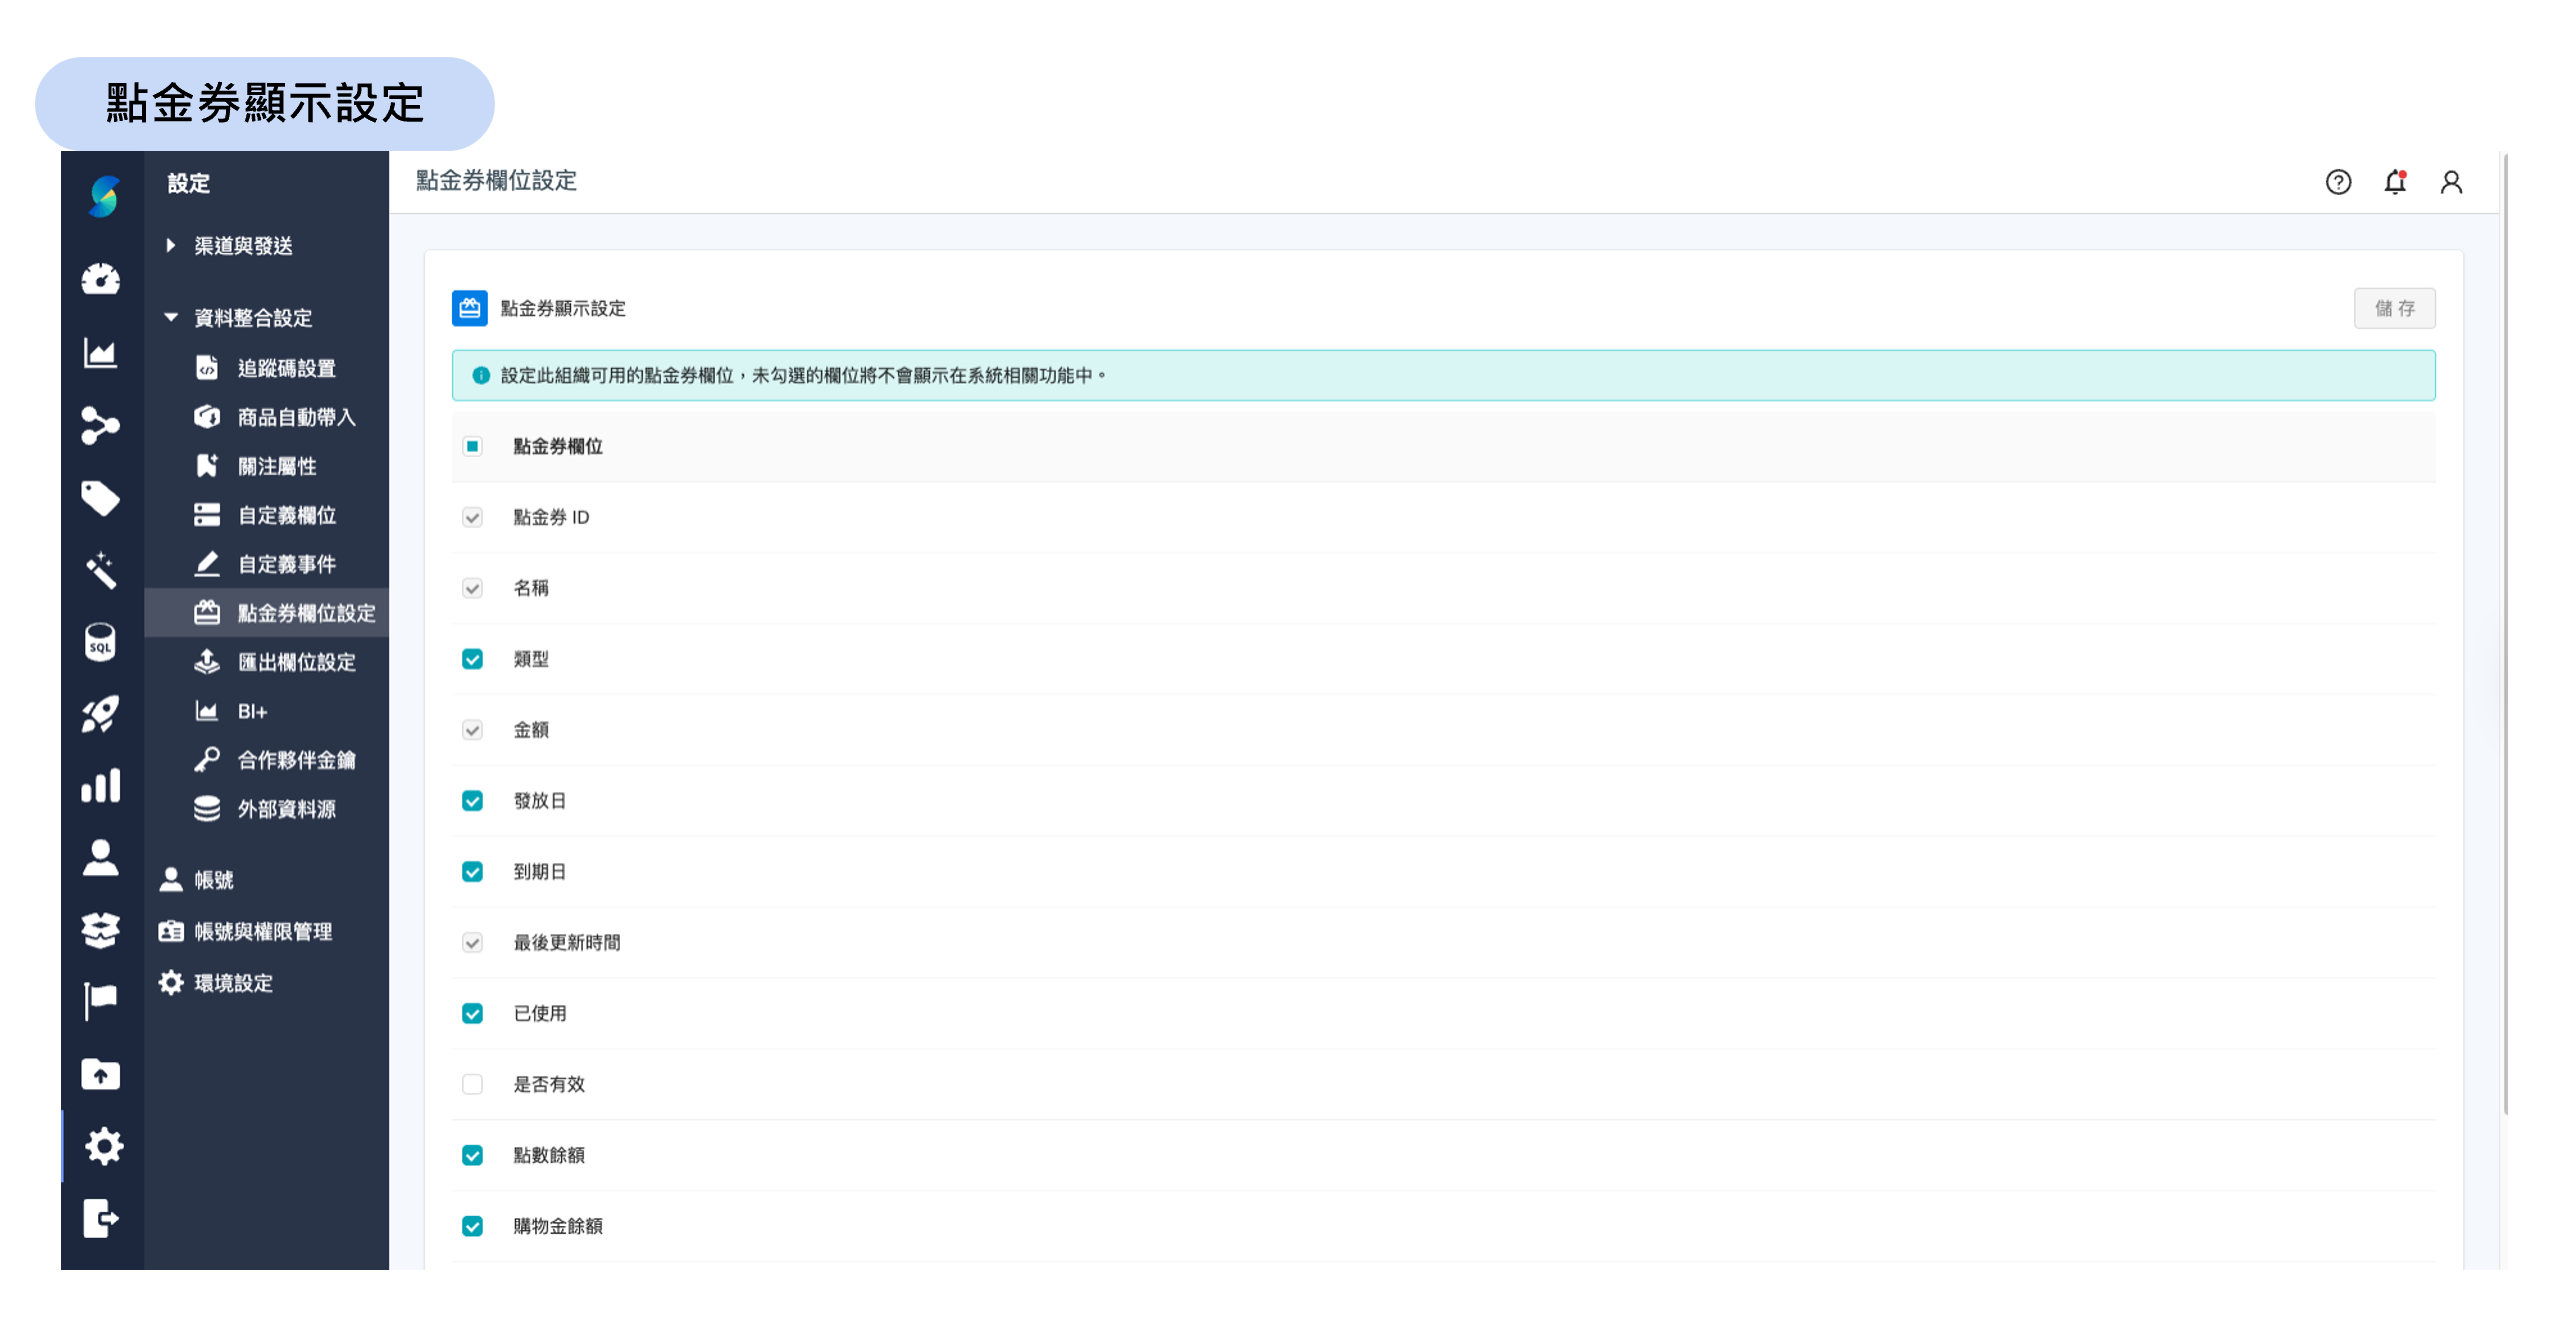Open 匯出欄位設定 menu item

[x=296, y=662]
